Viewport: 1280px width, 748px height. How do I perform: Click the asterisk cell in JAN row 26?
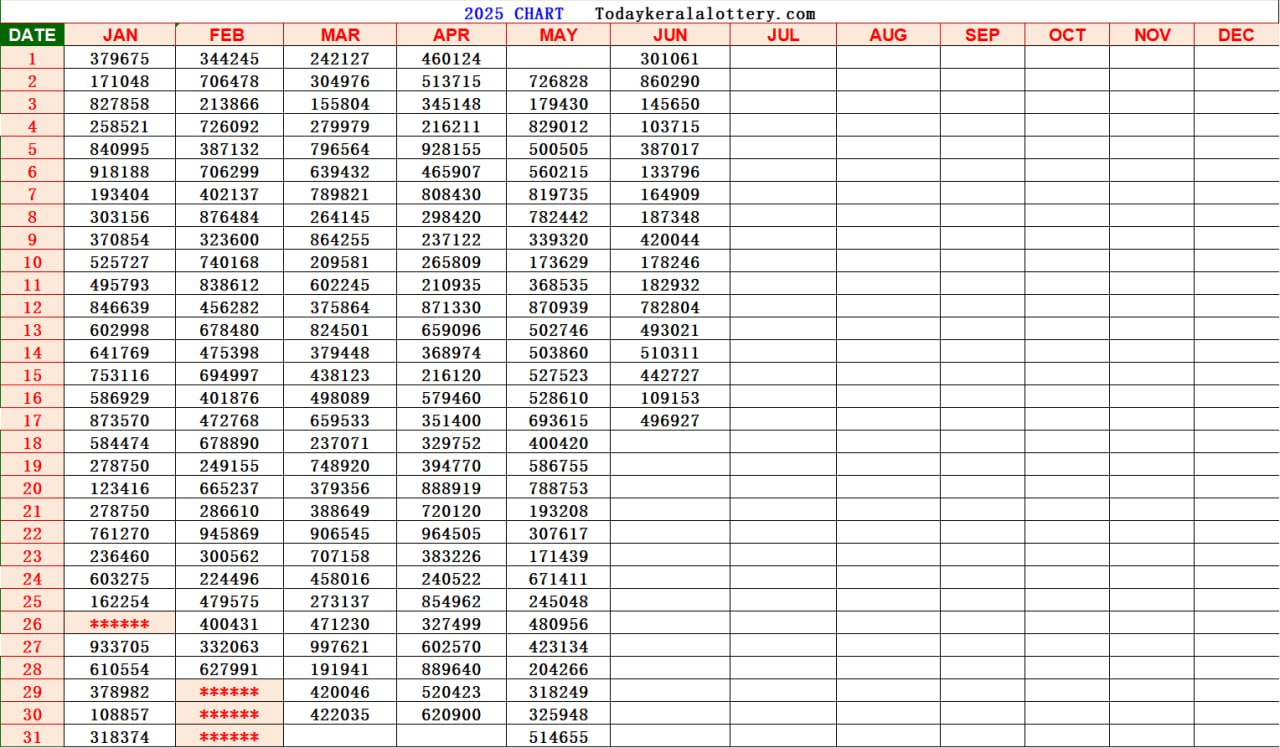[120, 624]
